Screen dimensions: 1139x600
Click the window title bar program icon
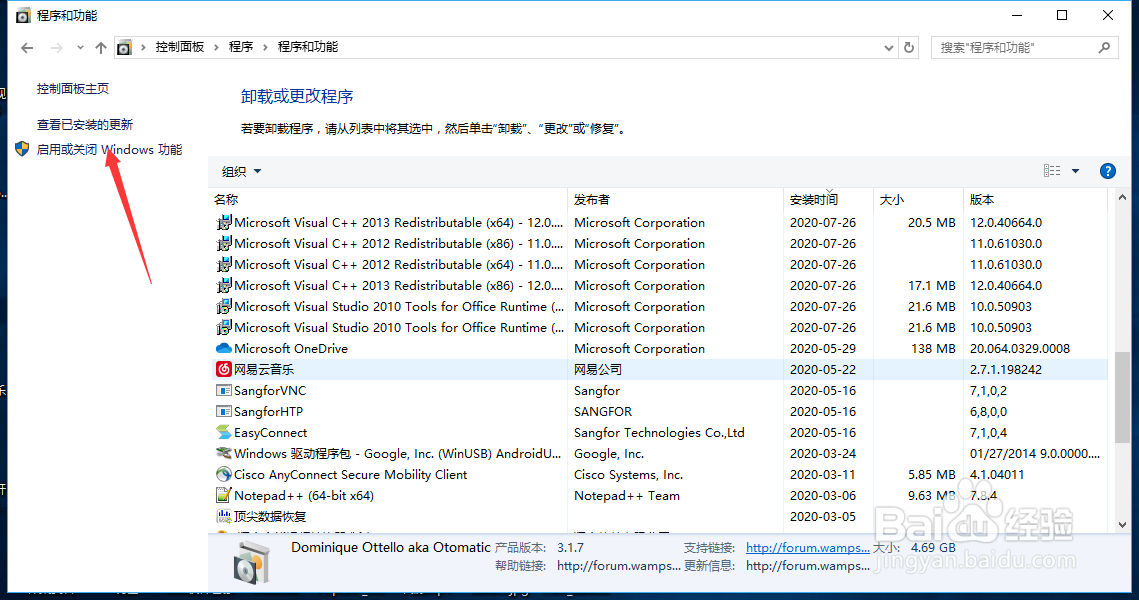(x=23, y=15)
